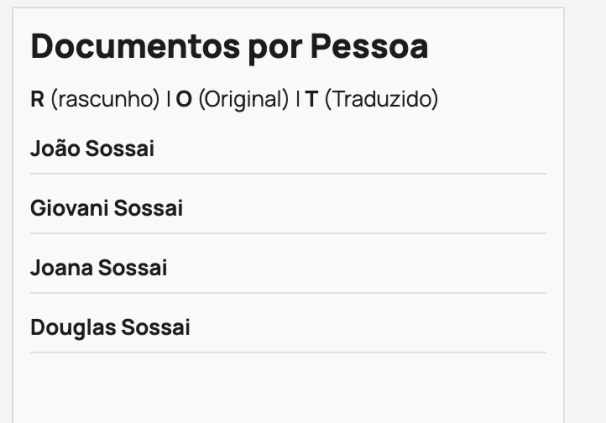Click the divider line under Douglas Sossai
The image size is (606, 423).
click(288, 352)
